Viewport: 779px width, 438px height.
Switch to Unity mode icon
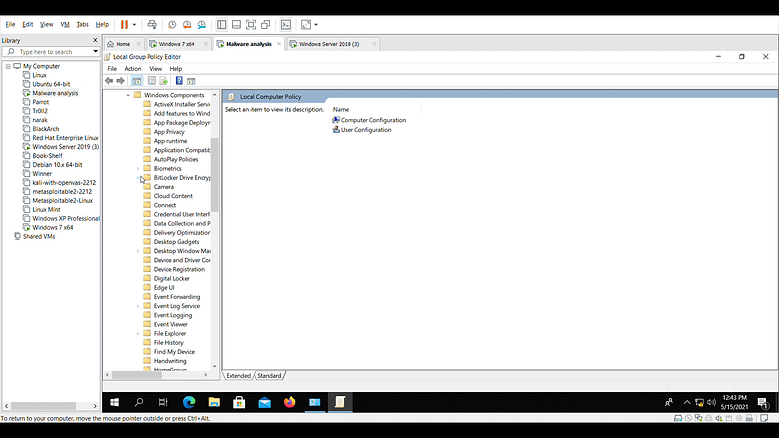(x=266, y=24)
